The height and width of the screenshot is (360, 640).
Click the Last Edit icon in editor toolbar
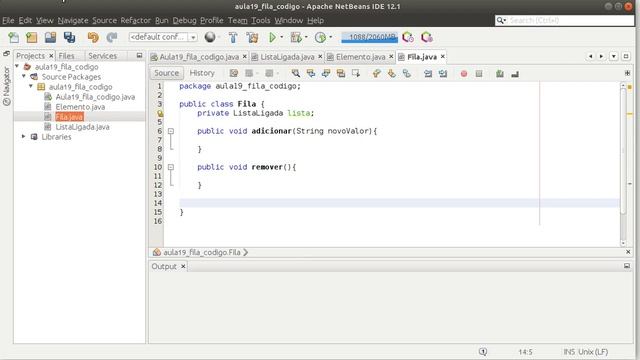pos(234,73)
